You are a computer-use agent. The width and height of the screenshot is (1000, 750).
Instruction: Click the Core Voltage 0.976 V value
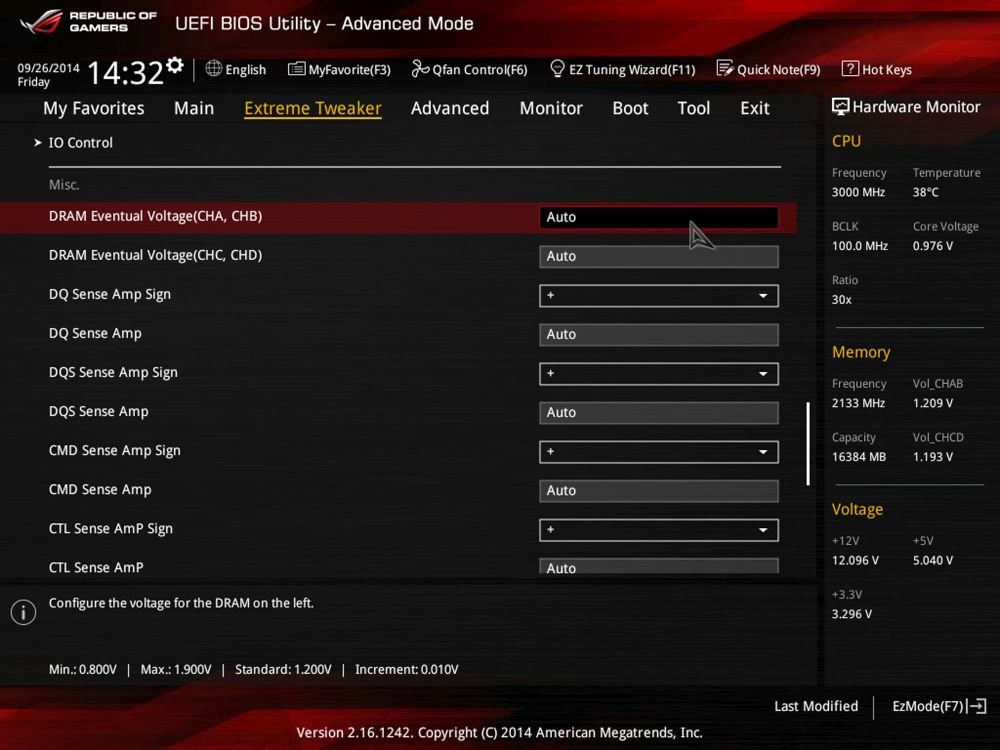tap(932, 246)
